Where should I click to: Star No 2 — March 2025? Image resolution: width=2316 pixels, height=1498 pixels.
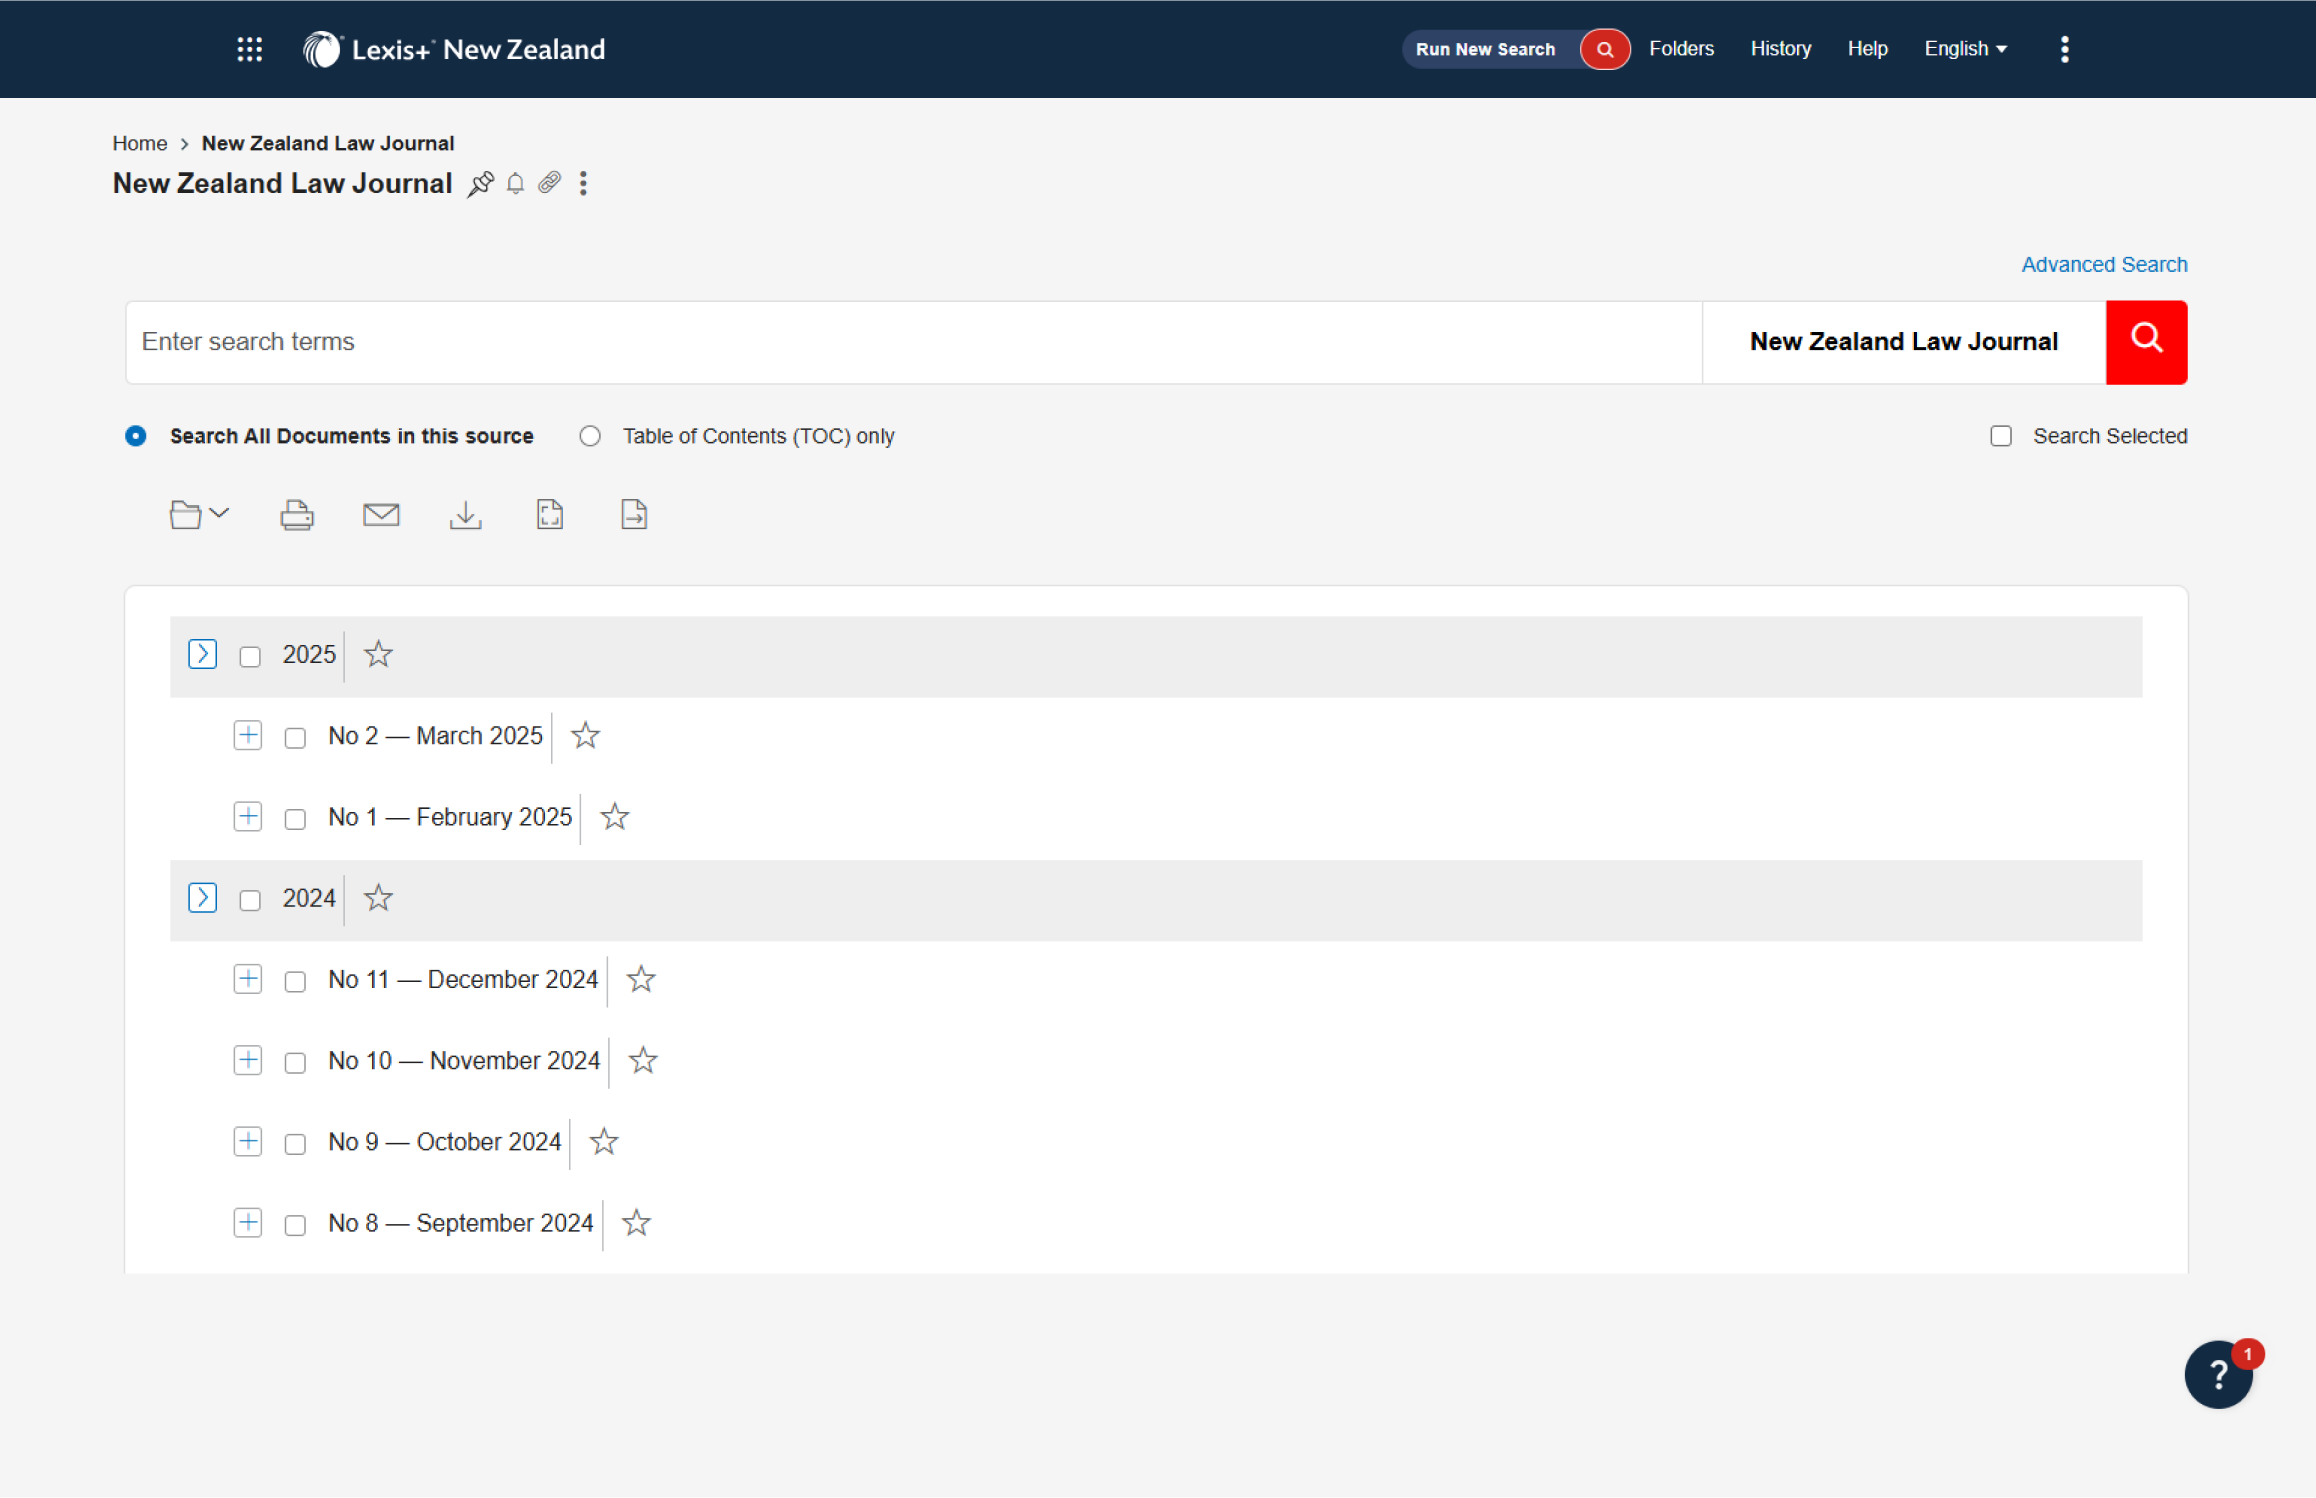click(585, 736)
